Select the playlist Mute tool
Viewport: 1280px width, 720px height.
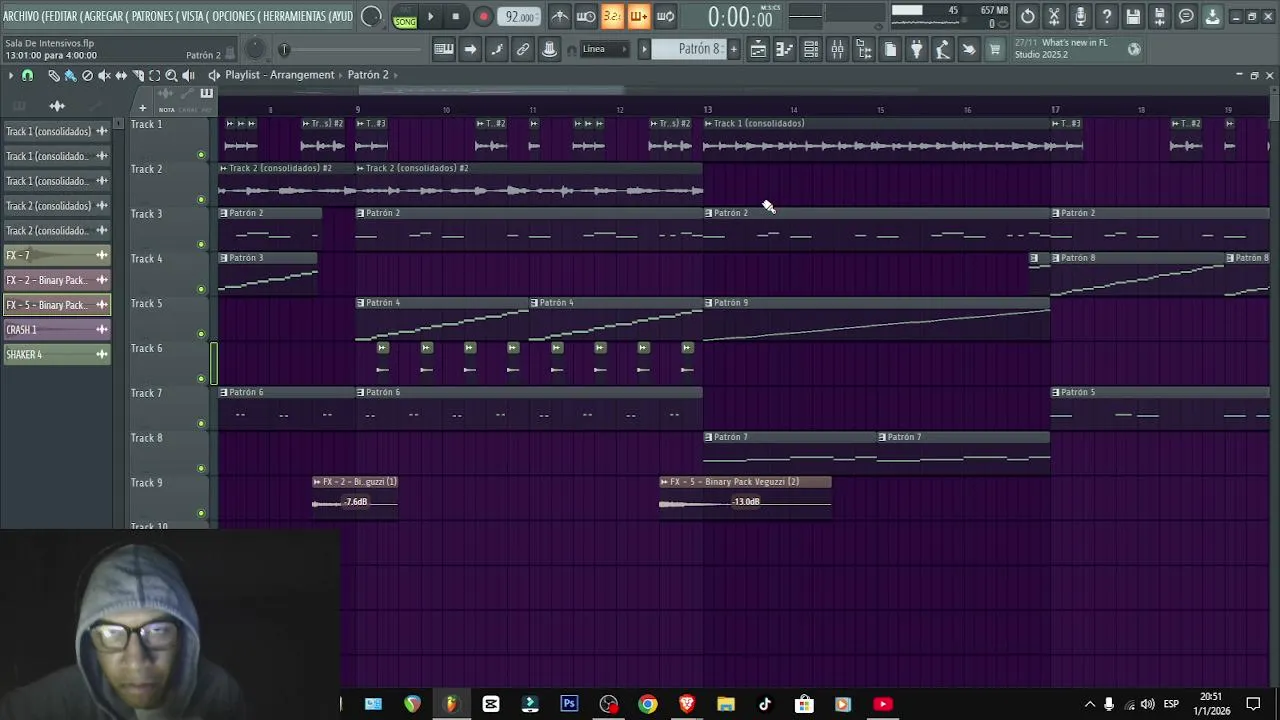pos(104,76)
